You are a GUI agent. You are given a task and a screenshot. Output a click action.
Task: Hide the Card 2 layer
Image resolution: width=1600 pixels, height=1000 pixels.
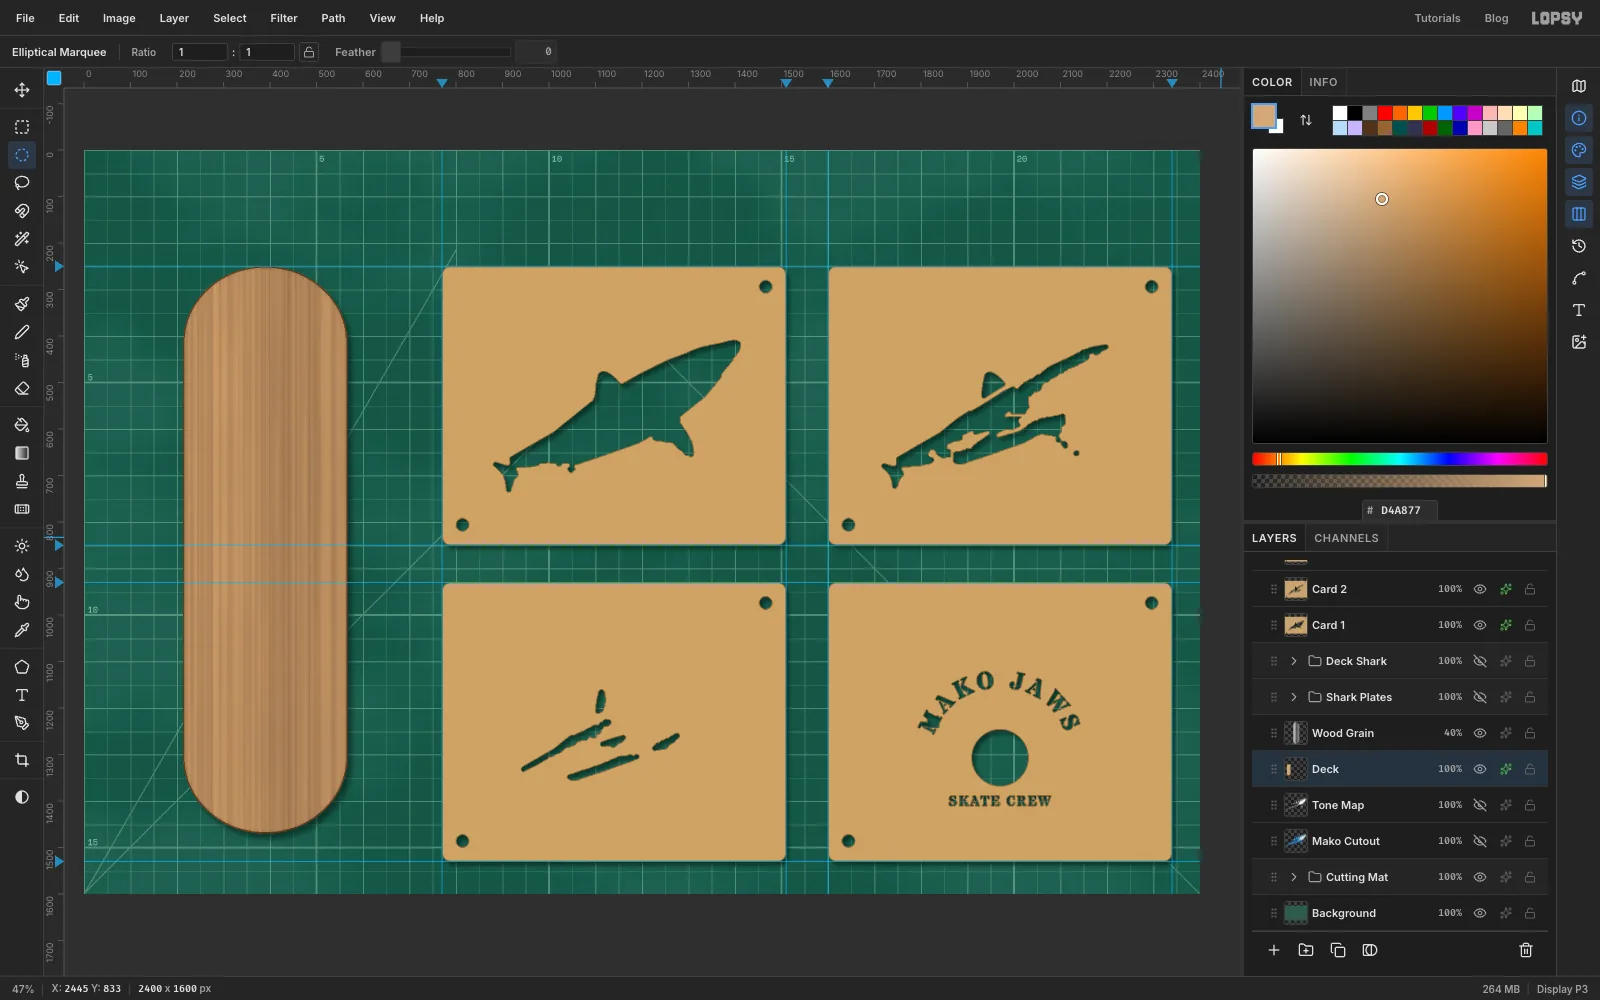point(1480,589)
